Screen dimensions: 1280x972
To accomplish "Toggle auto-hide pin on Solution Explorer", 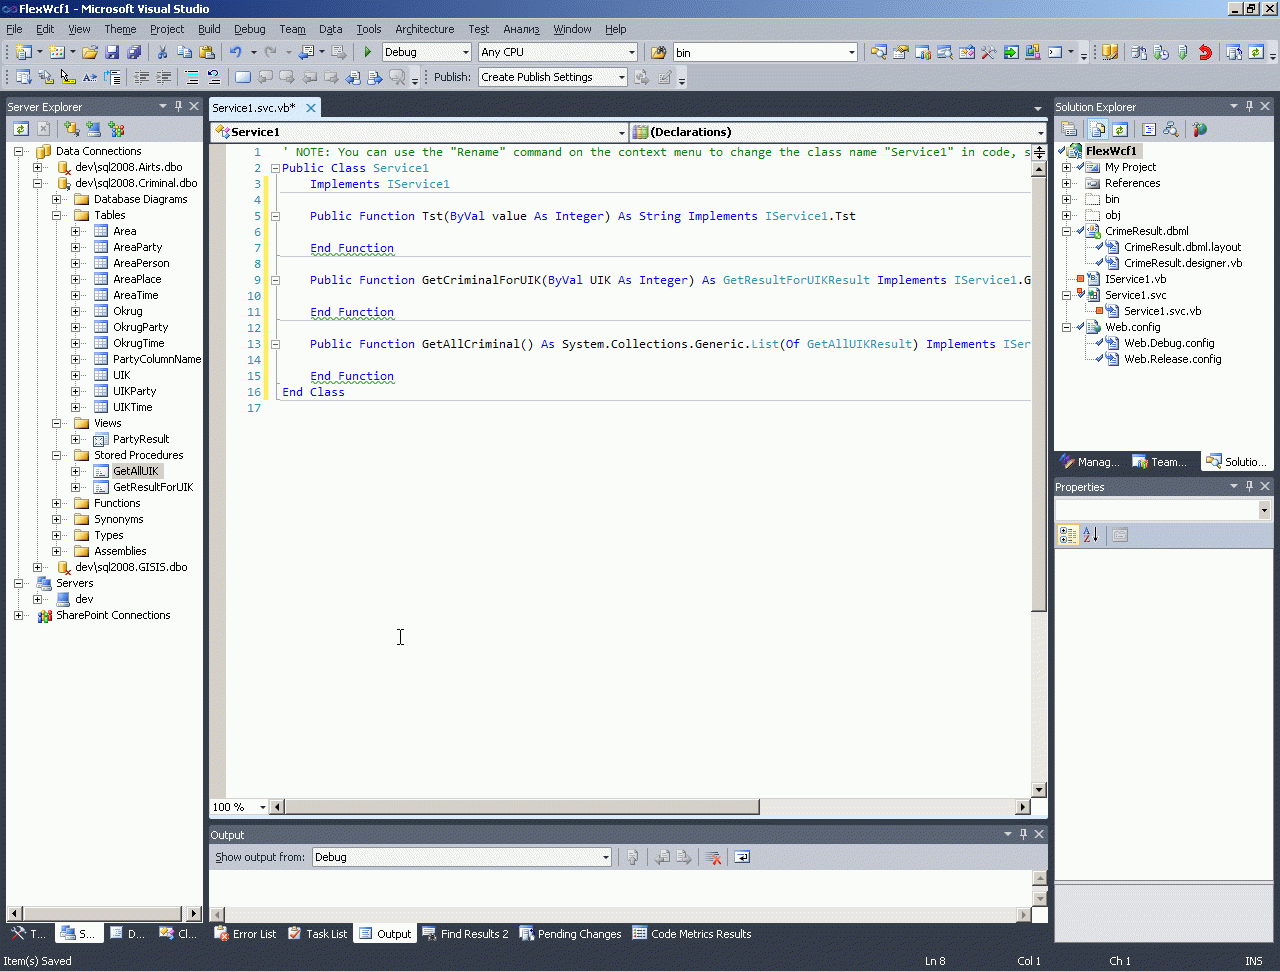I will point(1249,106).
